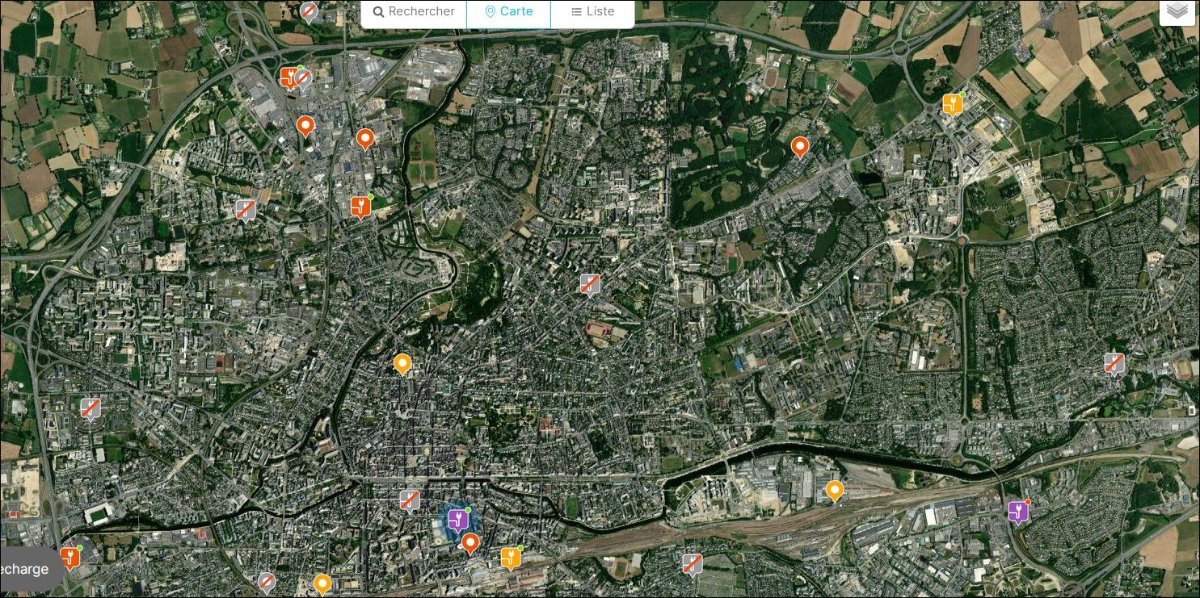Select the crossed-out grey marker left of the highlighted station
The width and height of the screenshot is (1200, 598).
pyautogui.click(x=409, y=499)
